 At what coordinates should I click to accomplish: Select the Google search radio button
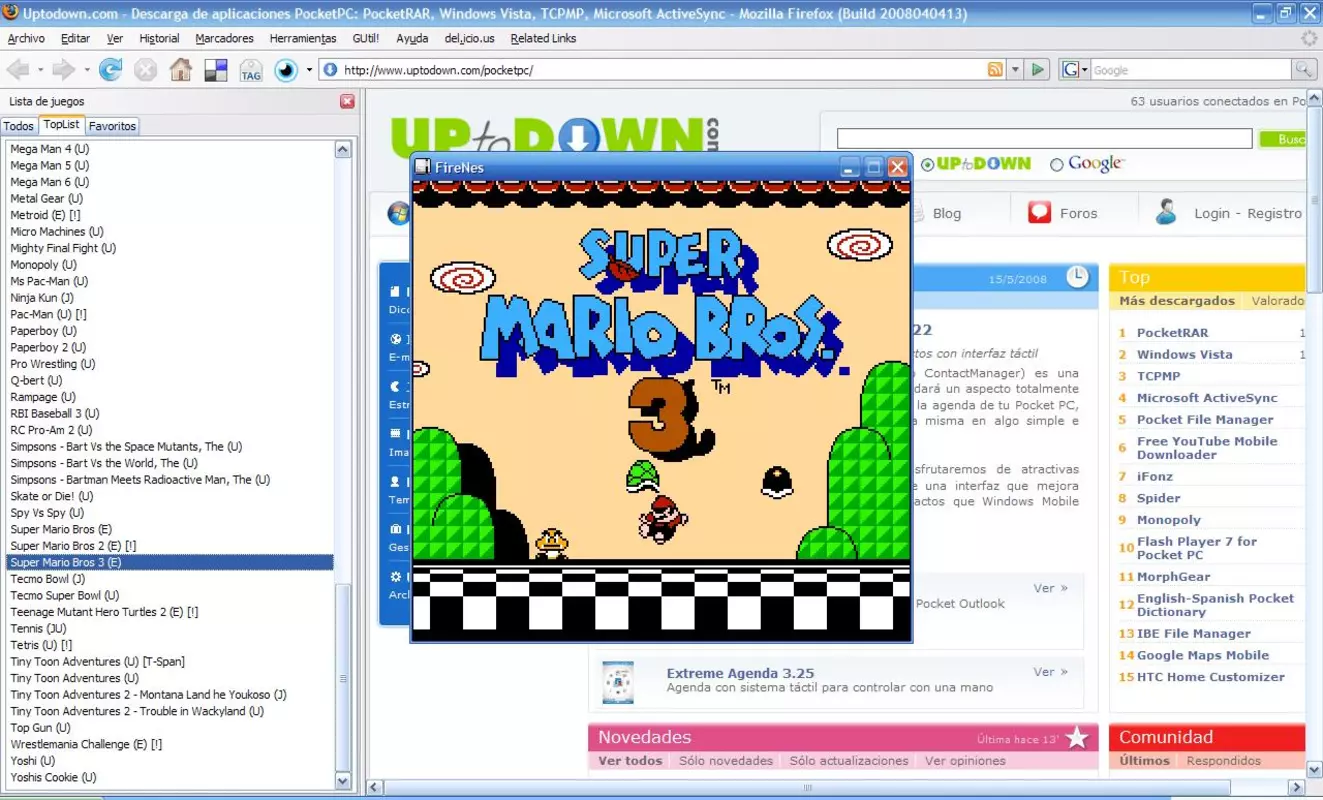[x=1056, y=164]
